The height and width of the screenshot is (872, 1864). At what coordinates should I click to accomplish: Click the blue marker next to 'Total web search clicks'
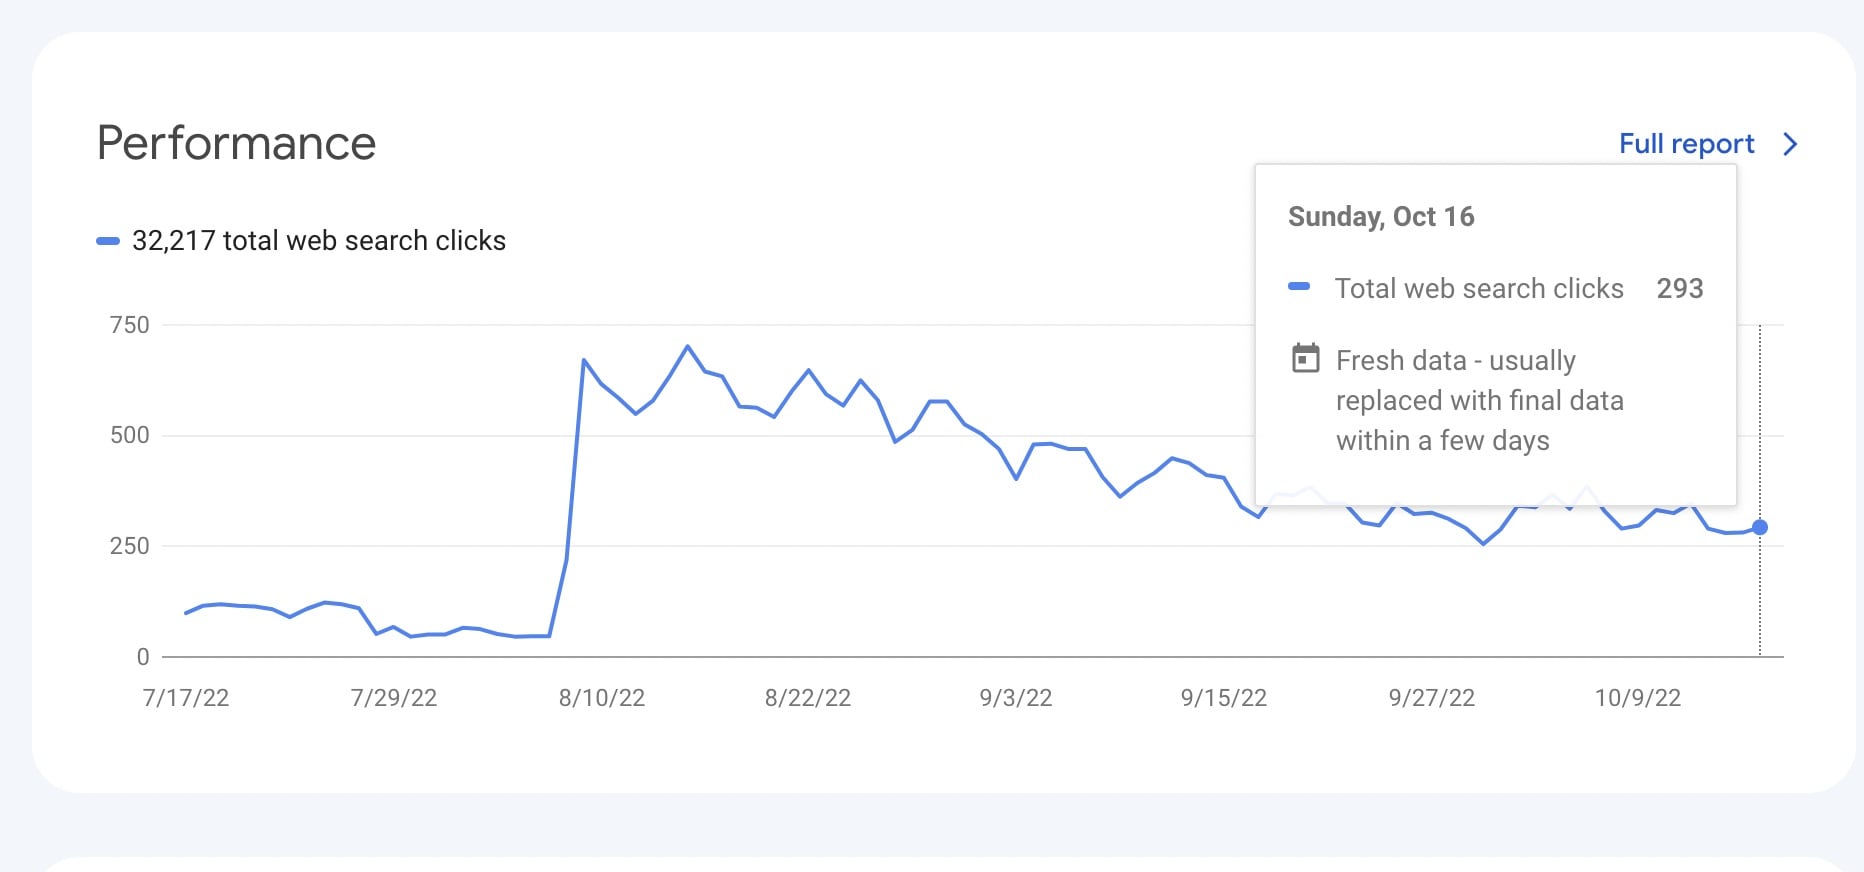pyautogui.click(x=1299, y=287)
